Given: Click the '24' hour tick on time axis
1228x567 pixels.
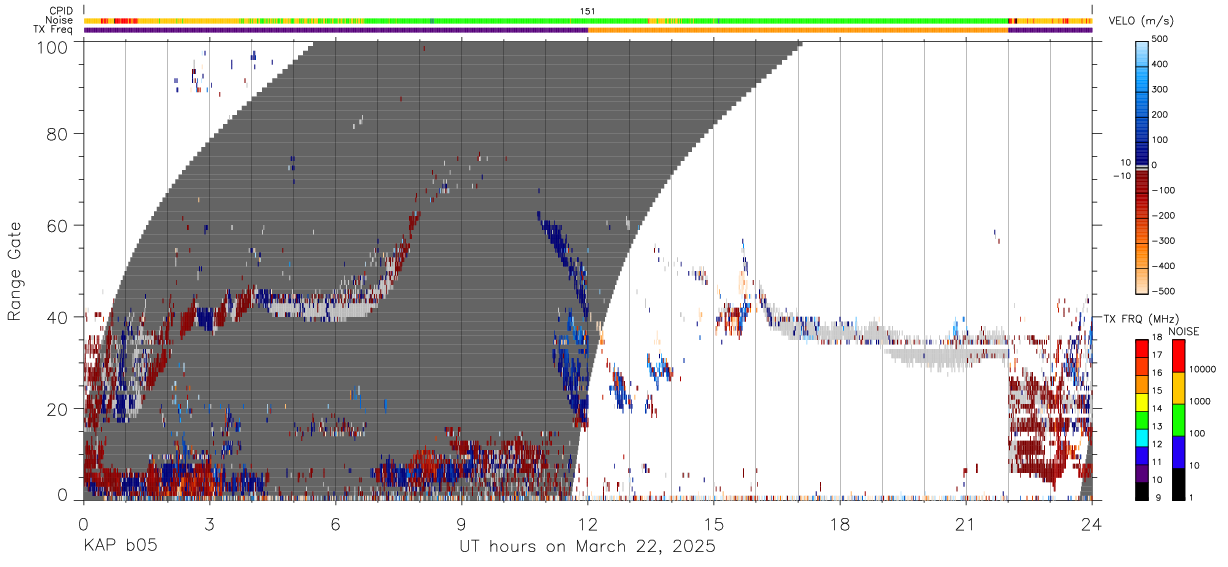Looking at the screenshot, I should 1092,523.
